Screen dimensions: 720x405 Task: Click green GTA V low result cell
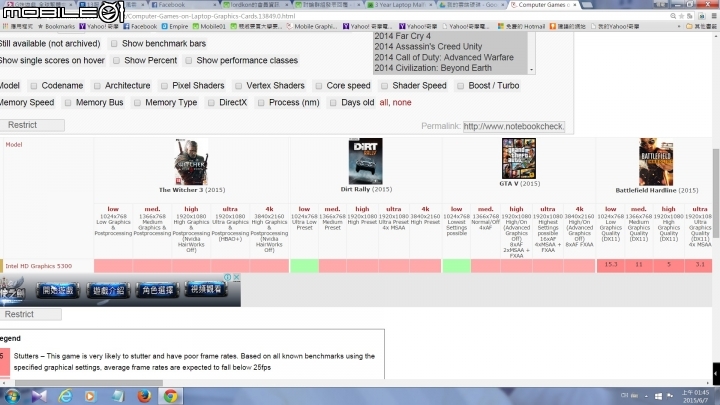pyautogui.click(x=456, y=266)
